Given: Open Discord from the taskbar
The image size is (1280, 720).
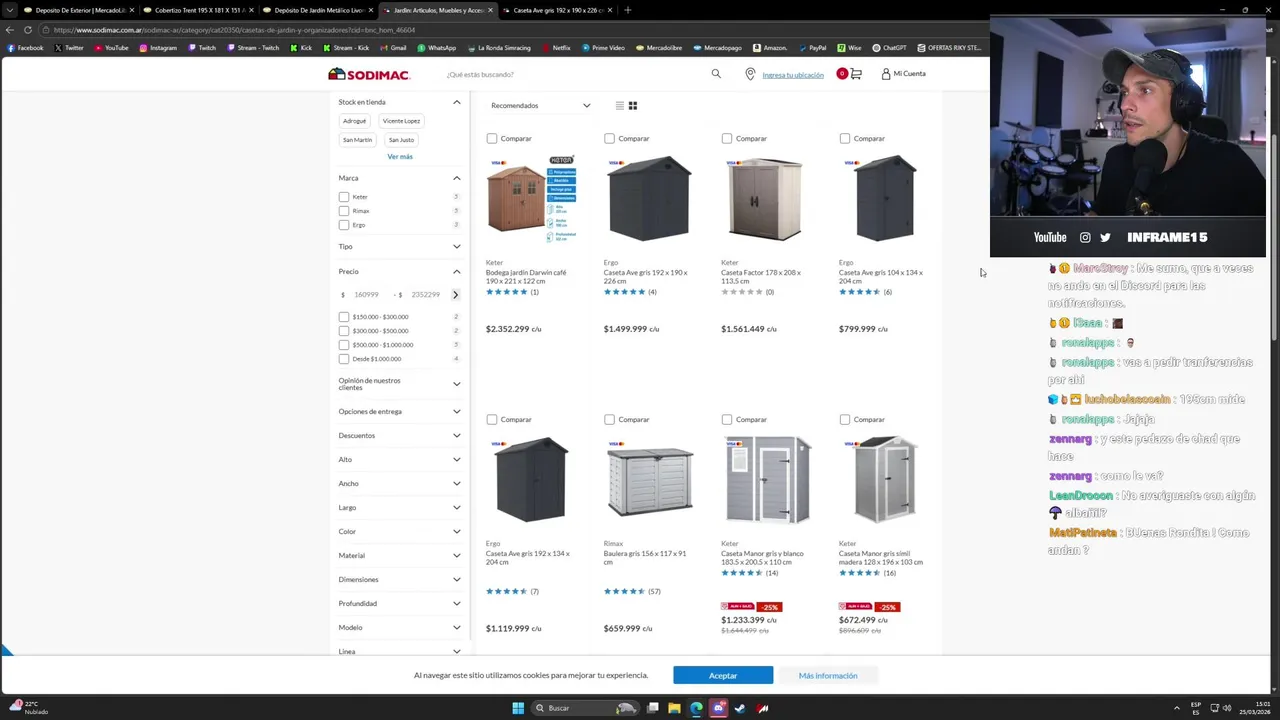Looking at the screenshot, I should (x=719, y=708).
